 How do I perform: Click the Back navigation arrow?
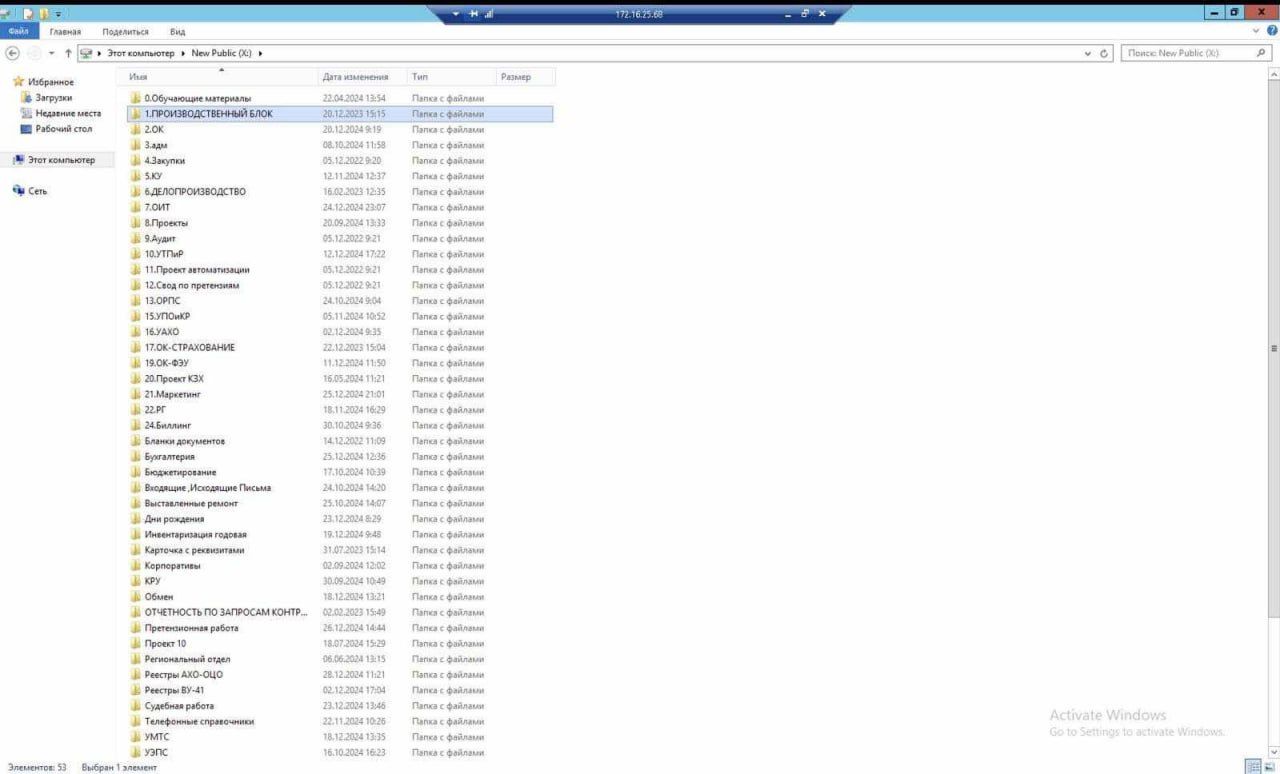pyautogui.click(x=13, y=53)
